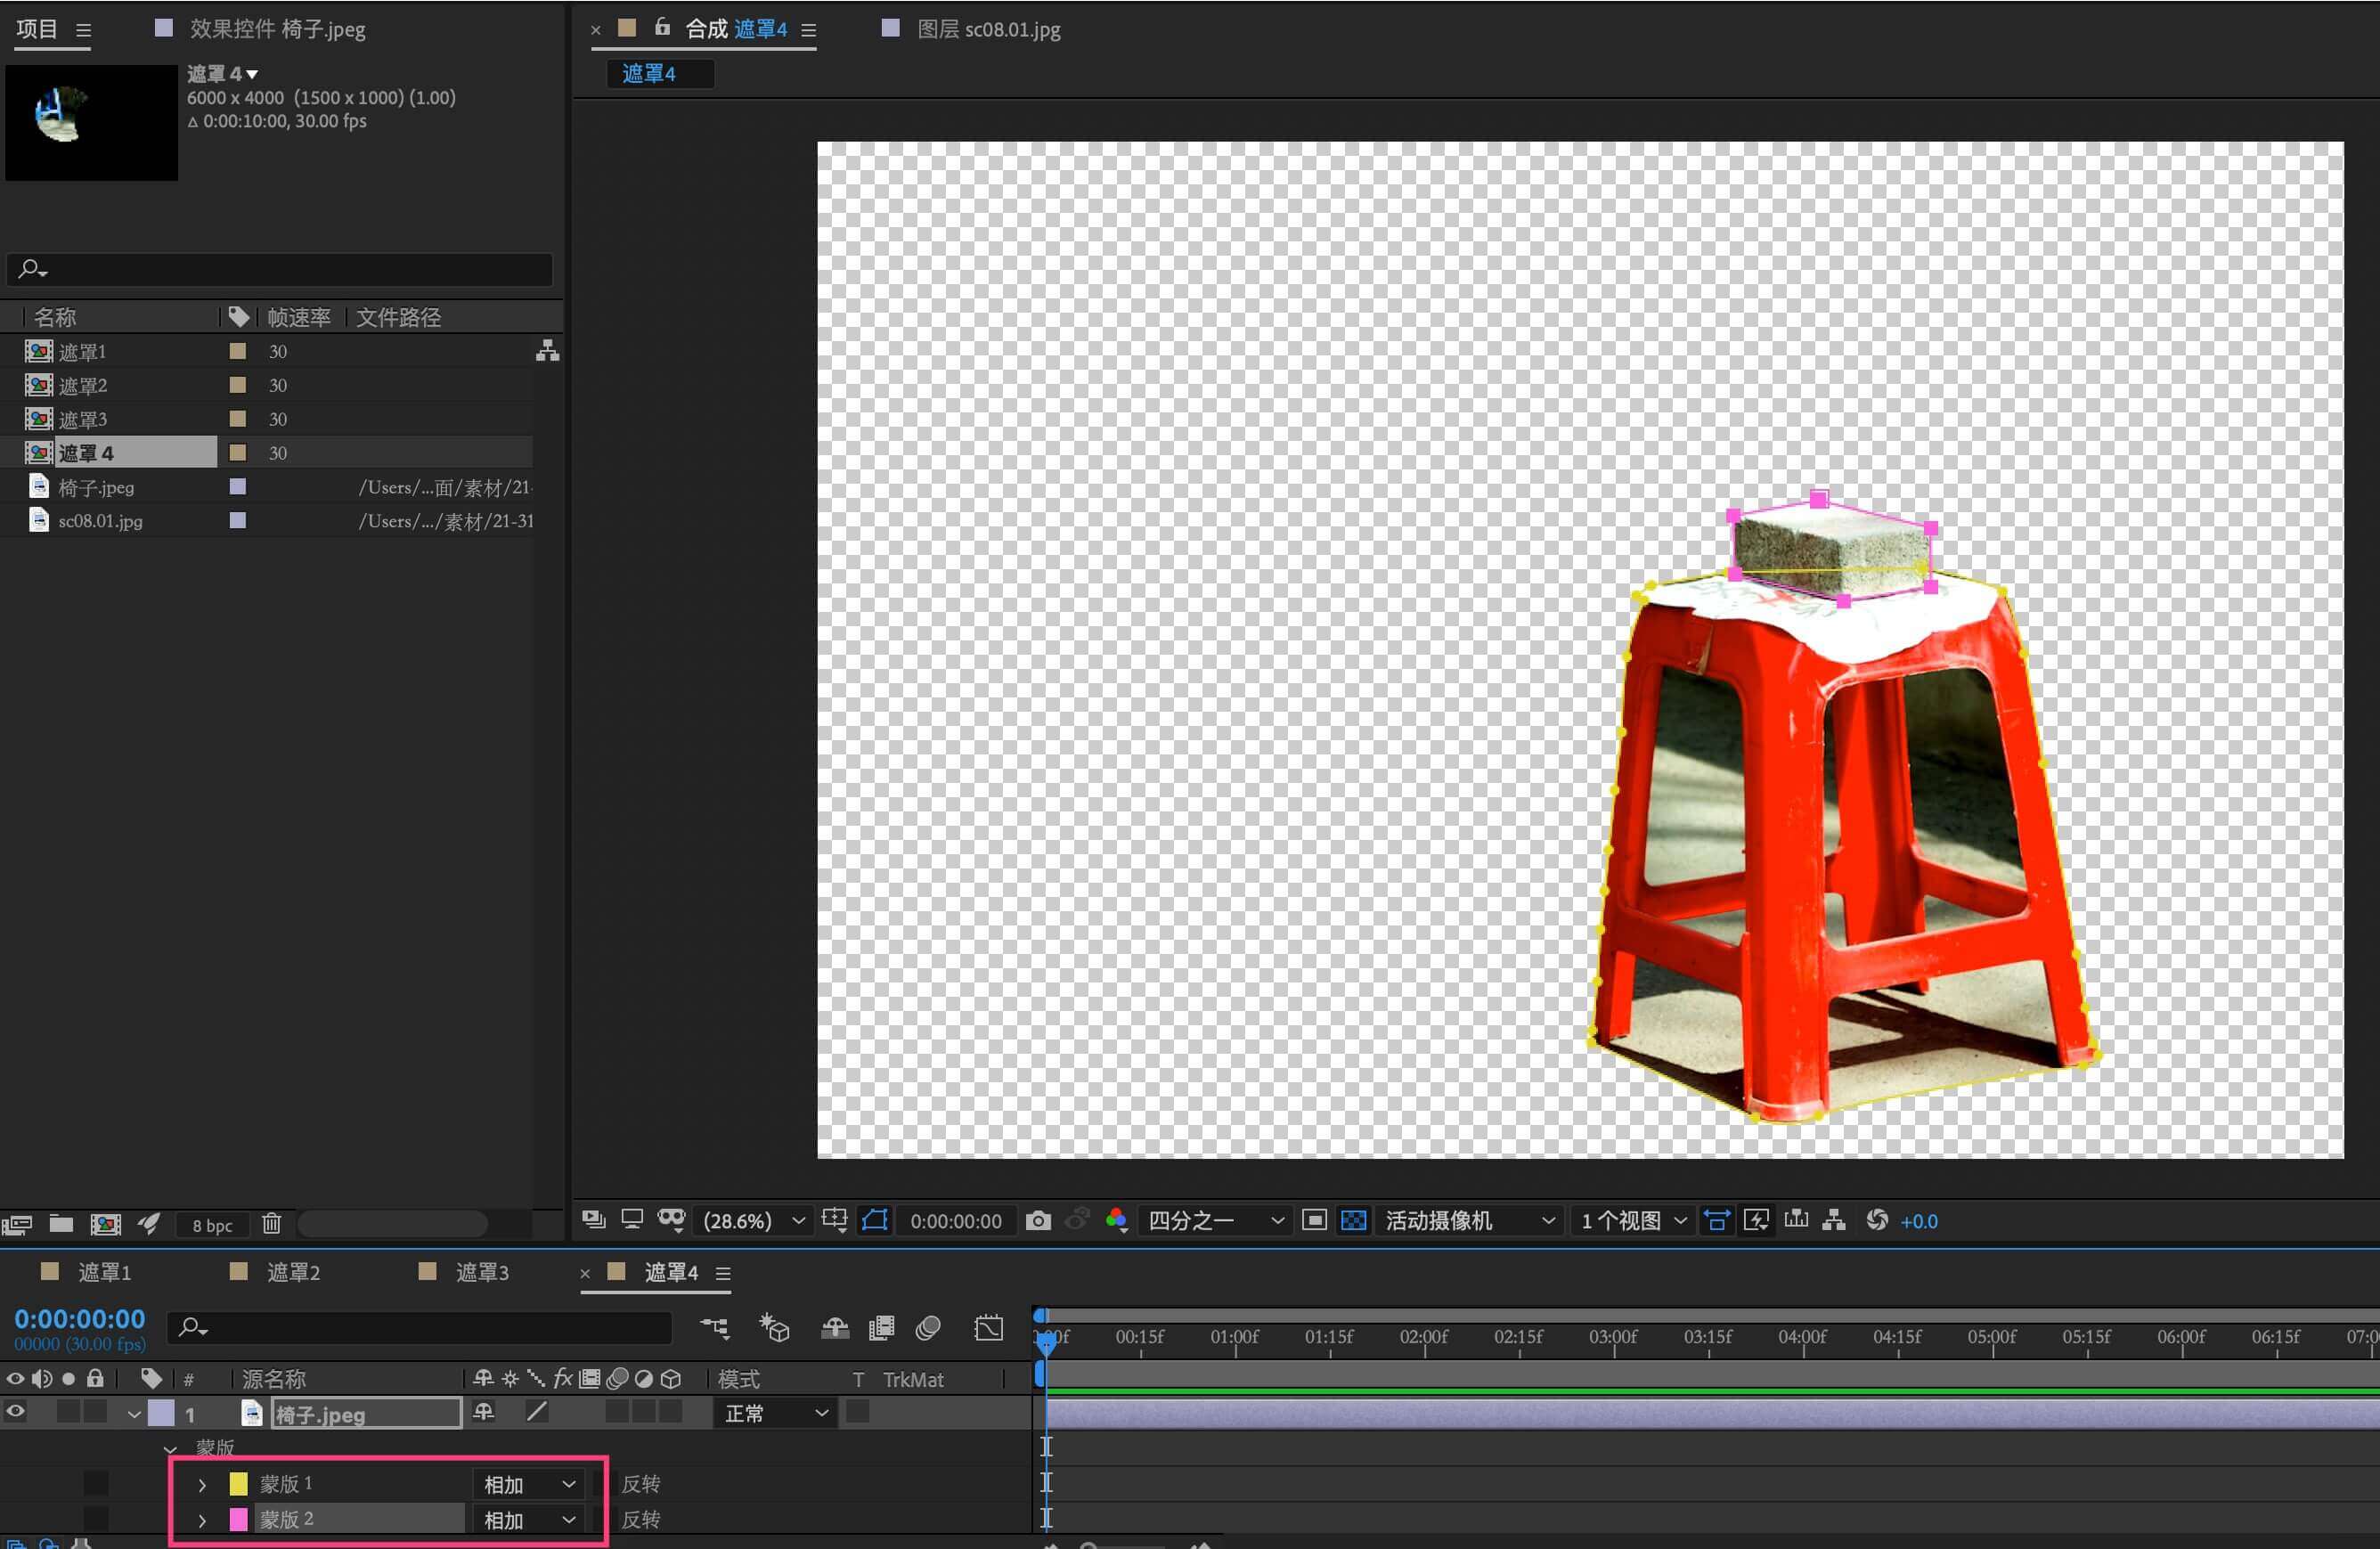Select 椅子.jpeg in the Project list
This screenshot has height=1549, width=2380.
point(96,487)
